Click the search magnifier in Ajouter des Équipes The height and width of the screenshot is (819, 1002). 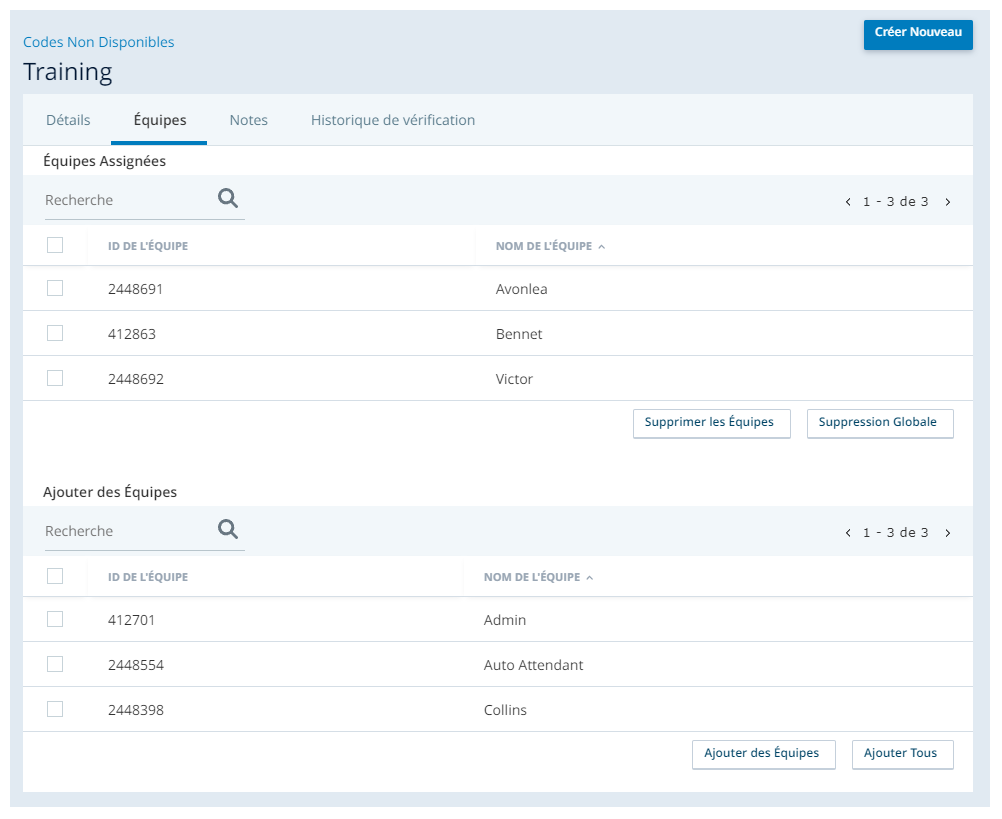pyautogui.click(x=227, y=530)
